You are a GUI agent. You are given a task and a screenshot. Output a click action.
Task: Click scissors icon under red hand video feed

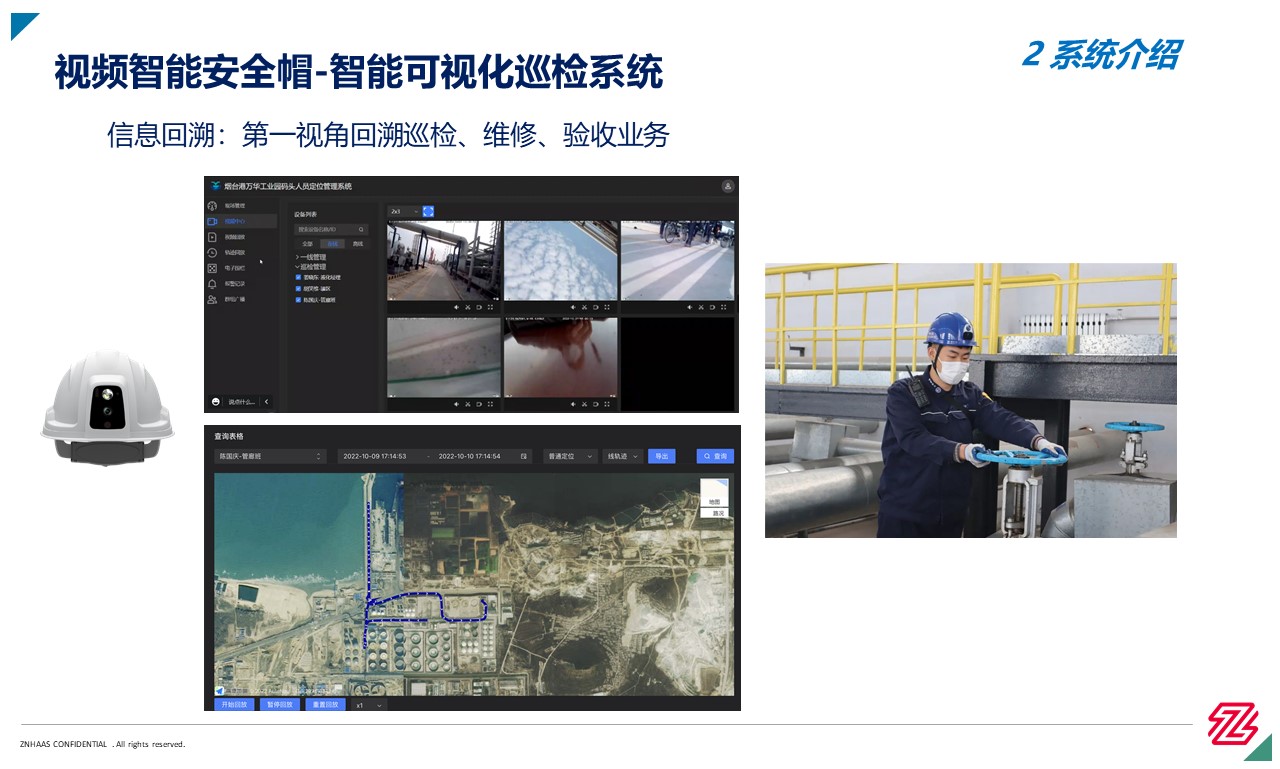point(584,404)
